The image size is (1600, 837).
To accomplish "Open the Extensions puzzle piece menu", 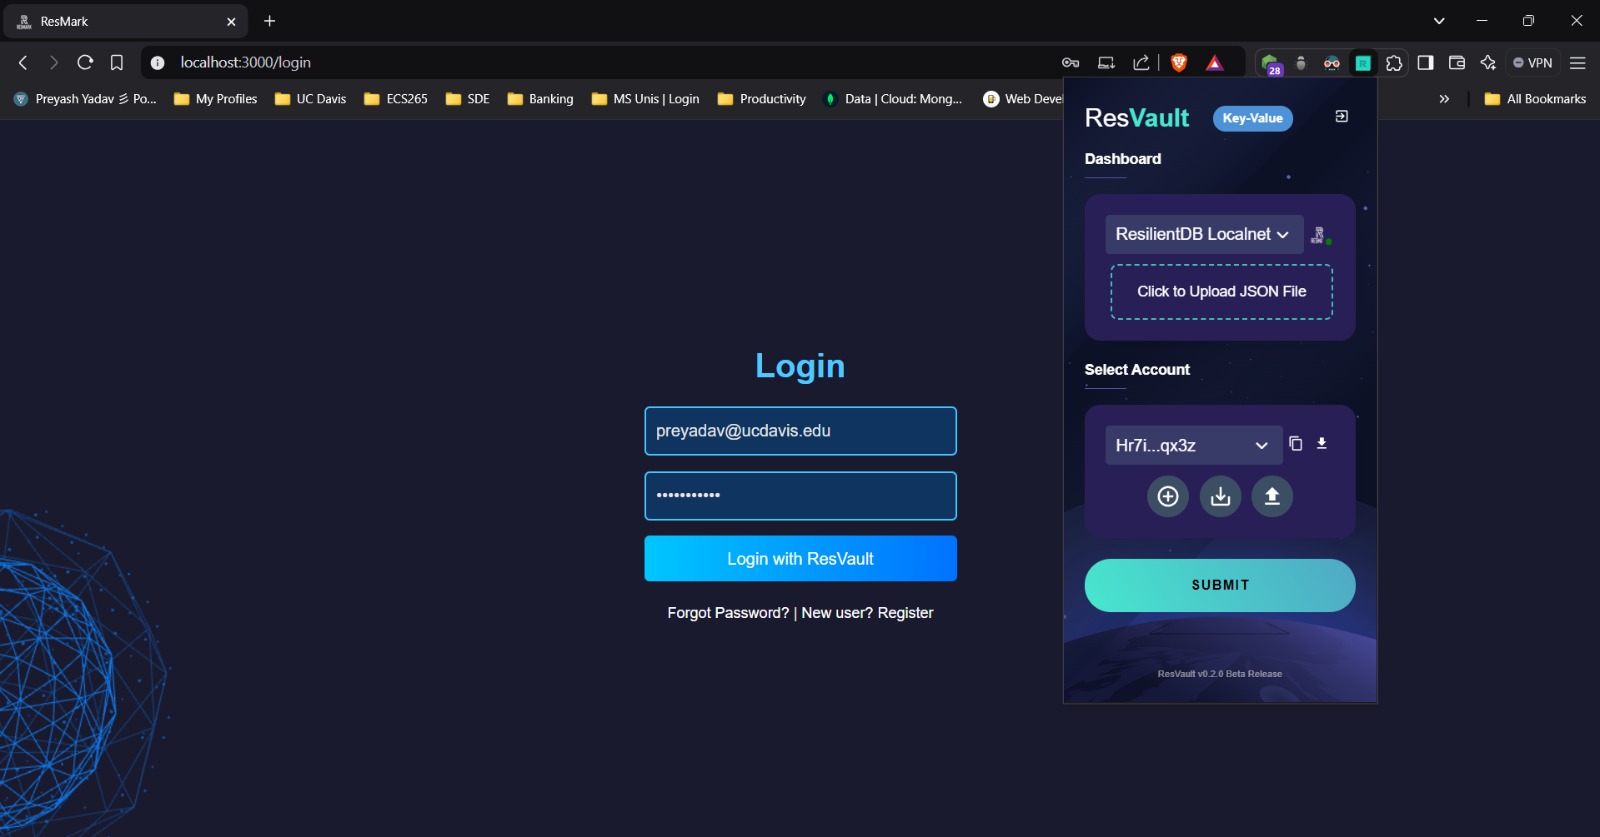I will (1394, 63).
